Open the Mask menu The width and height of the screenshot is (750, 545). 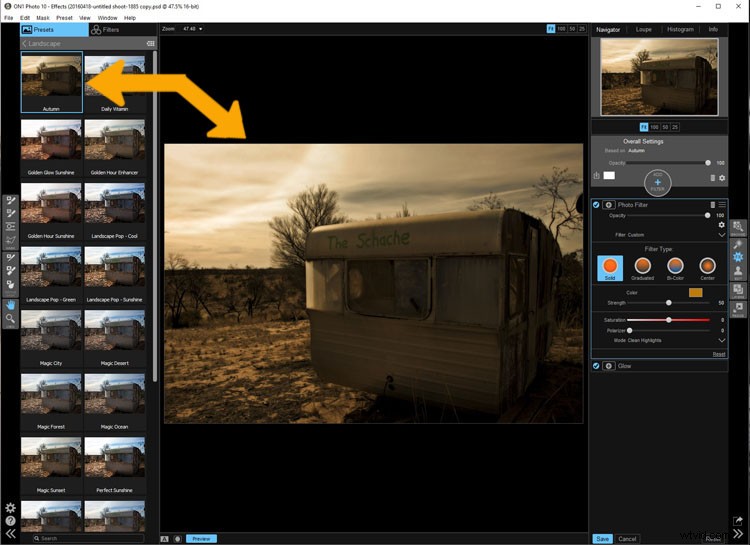[x=43, y=18]
